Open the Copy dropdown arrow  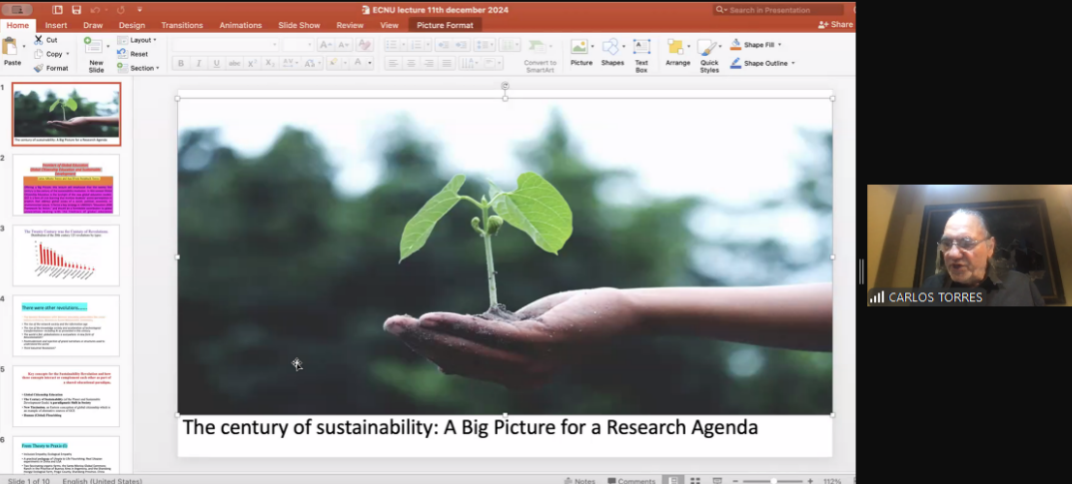click(x=67, y=54)
